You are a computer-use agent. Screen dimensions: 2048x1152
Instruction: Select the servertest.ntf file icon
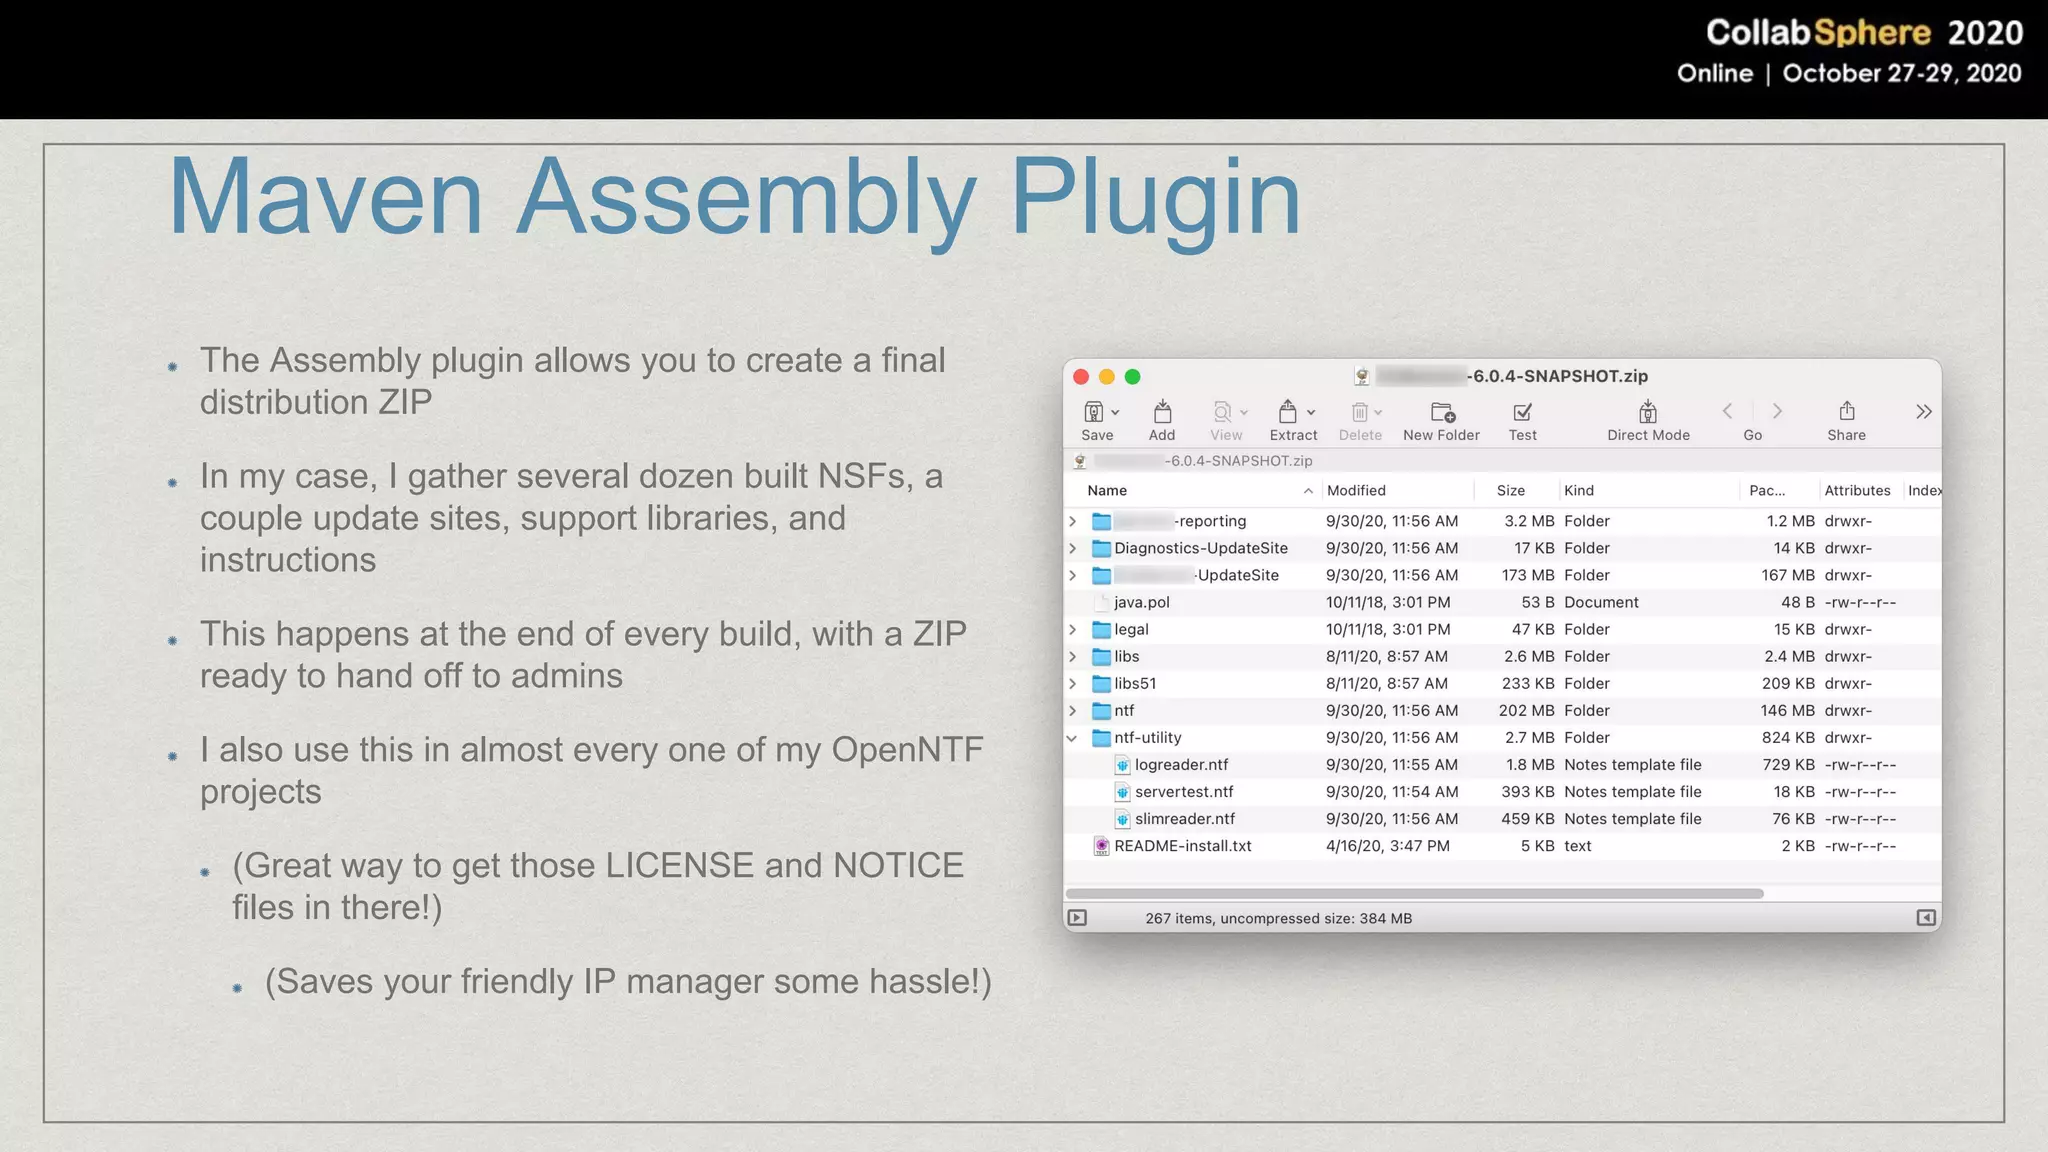(x=1122, y=792)
